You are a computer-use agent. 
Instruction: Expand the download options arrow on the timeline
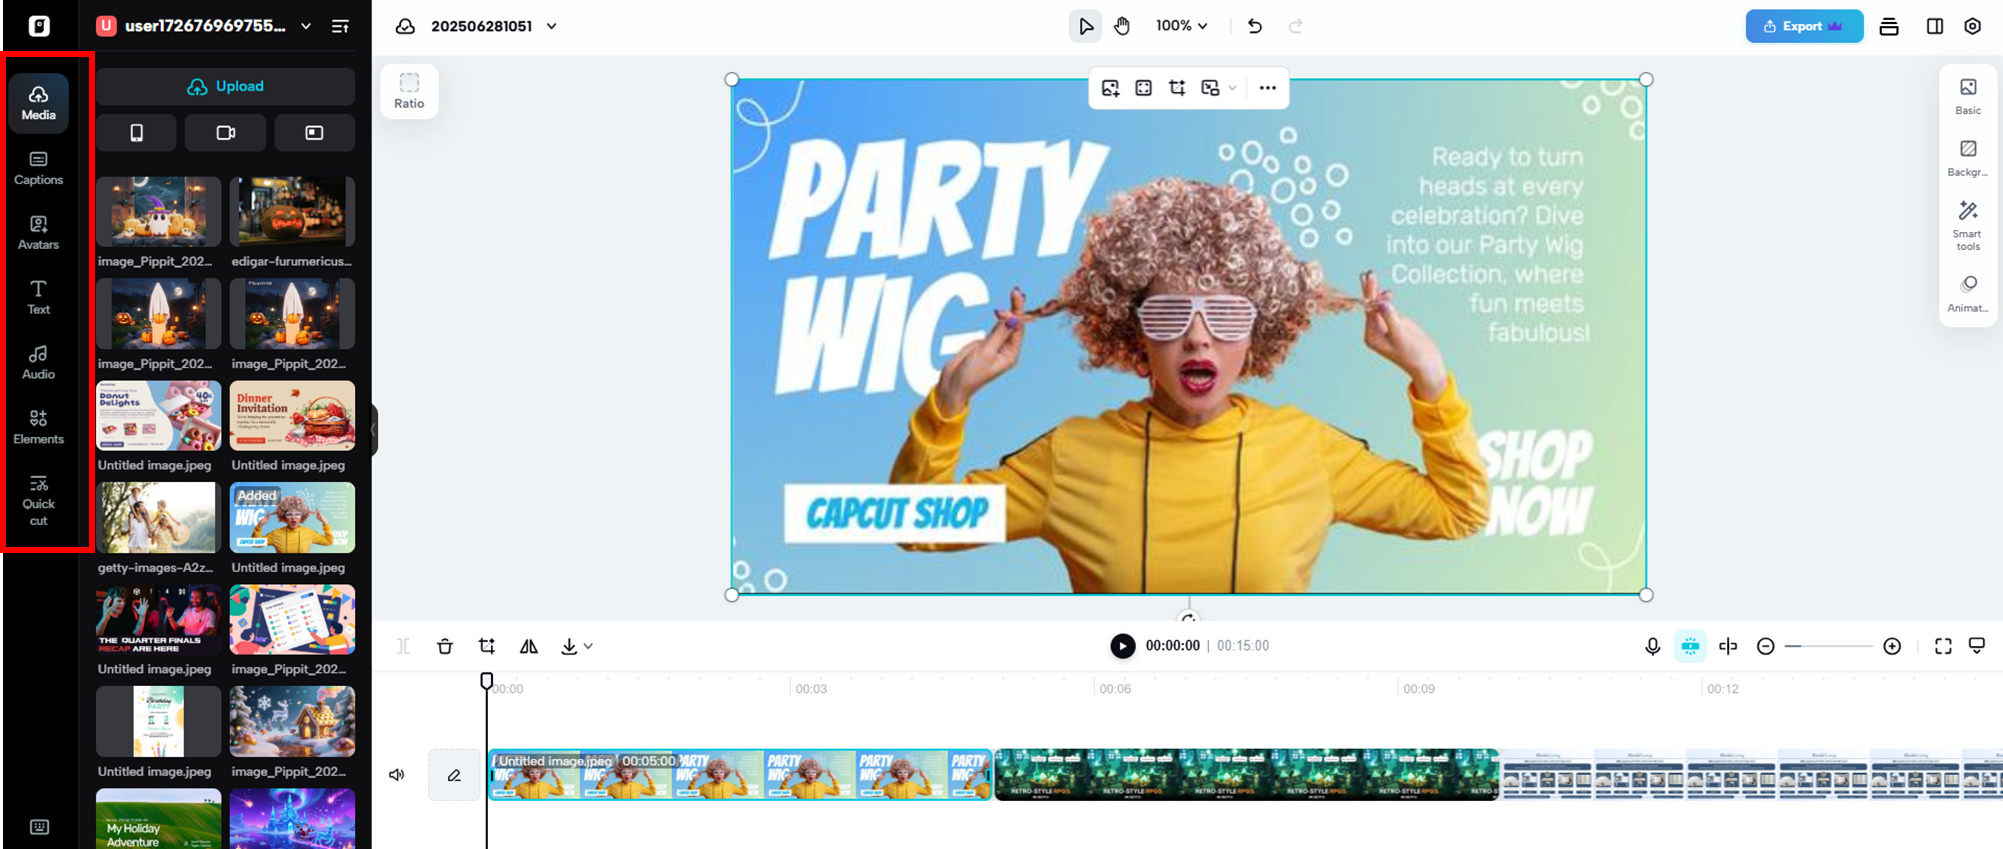588,646
